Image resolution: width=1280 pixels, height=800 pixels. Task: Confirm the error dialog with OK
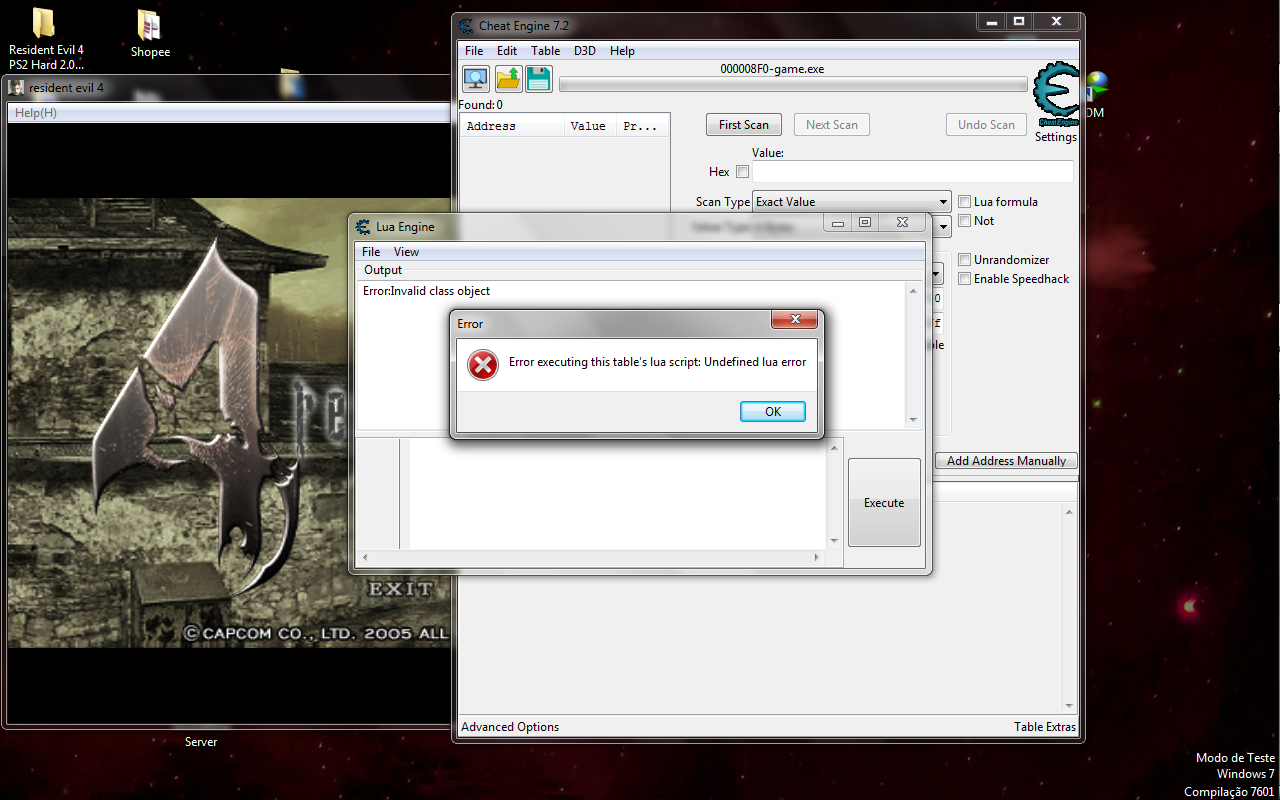[773, 412]
